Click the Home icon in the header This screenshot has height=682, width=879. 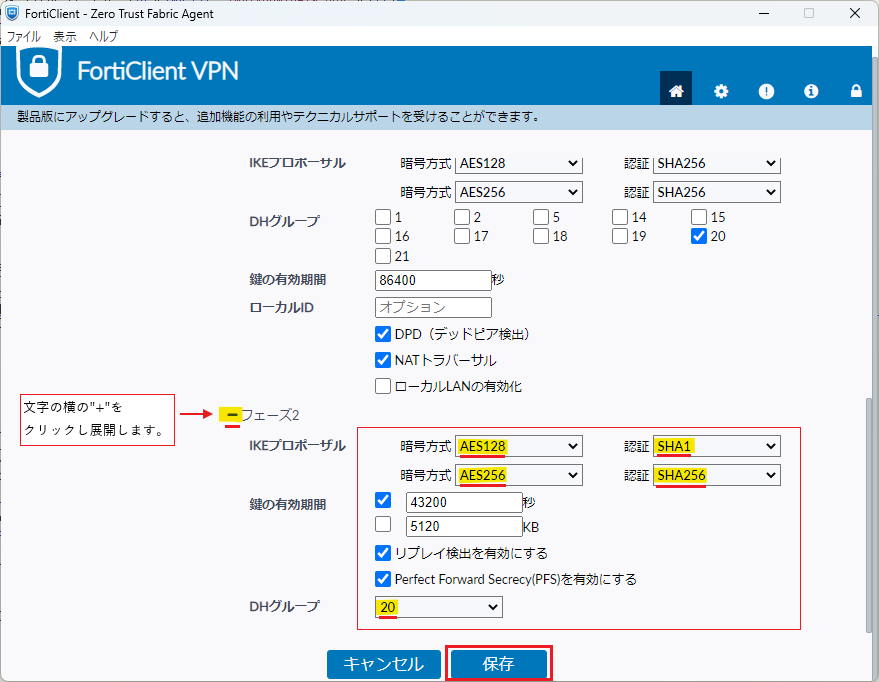[x=676, y=91]
